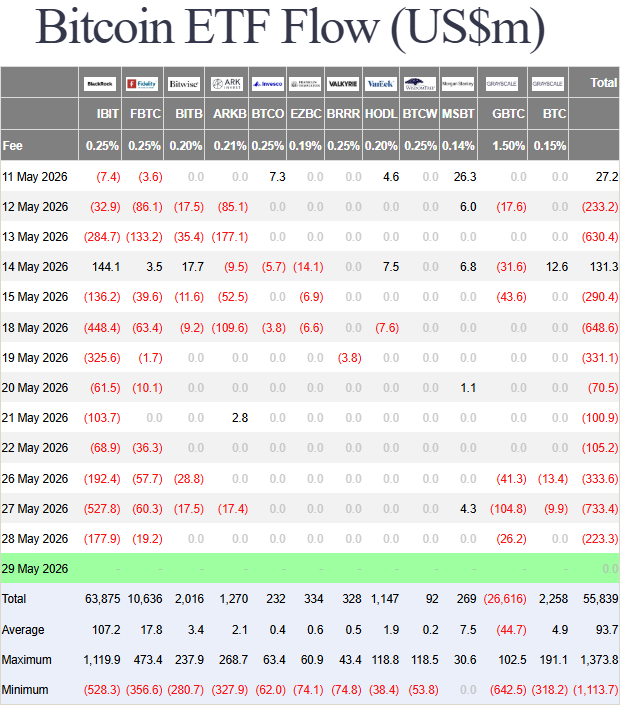Click the (331.1) total on 19 May
The width and height of the screenshot is (621, 707).
pyautogui.click(x=600, y=358)
